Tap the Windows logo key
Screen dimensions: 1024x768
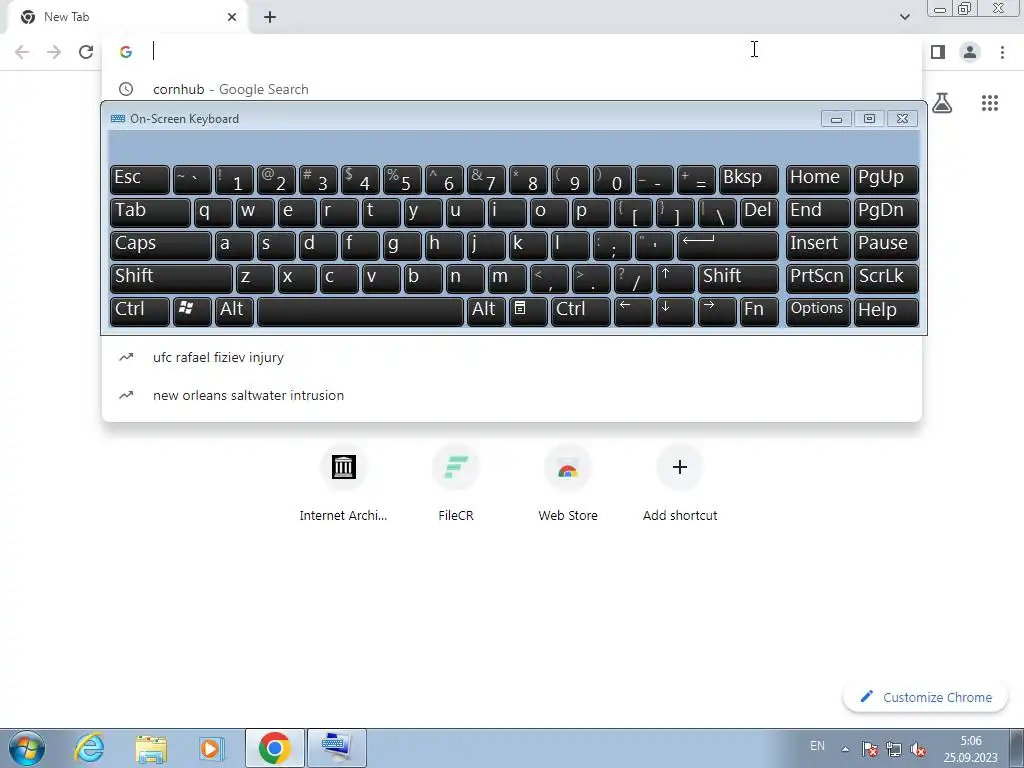coord(192,312)
